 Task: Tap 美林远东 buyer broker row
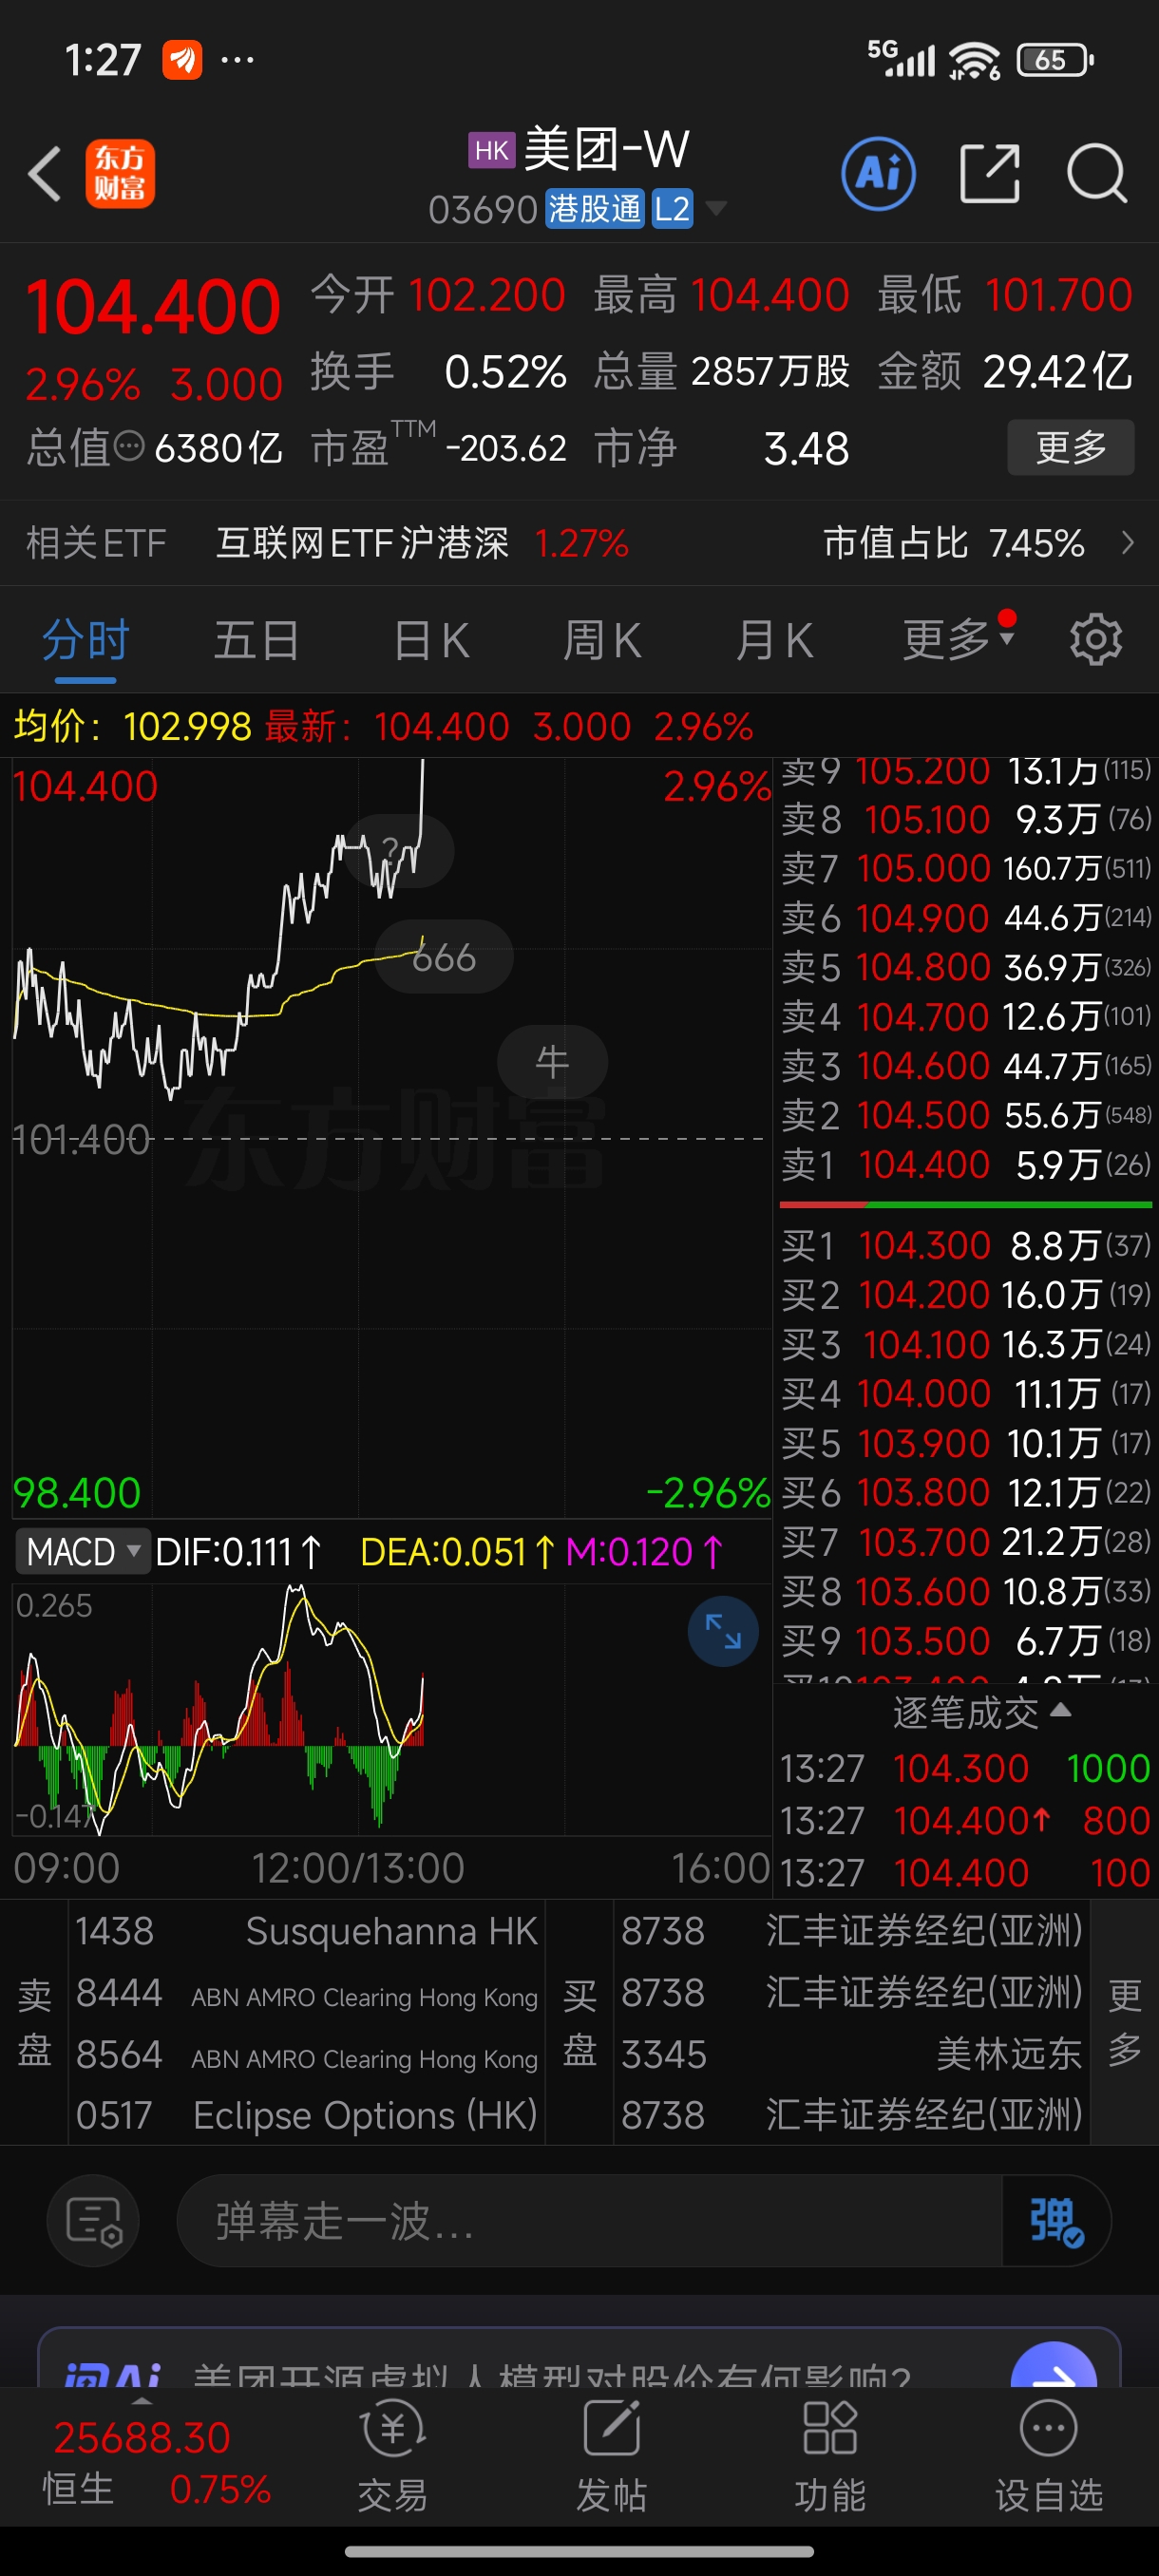[852, 2054]
